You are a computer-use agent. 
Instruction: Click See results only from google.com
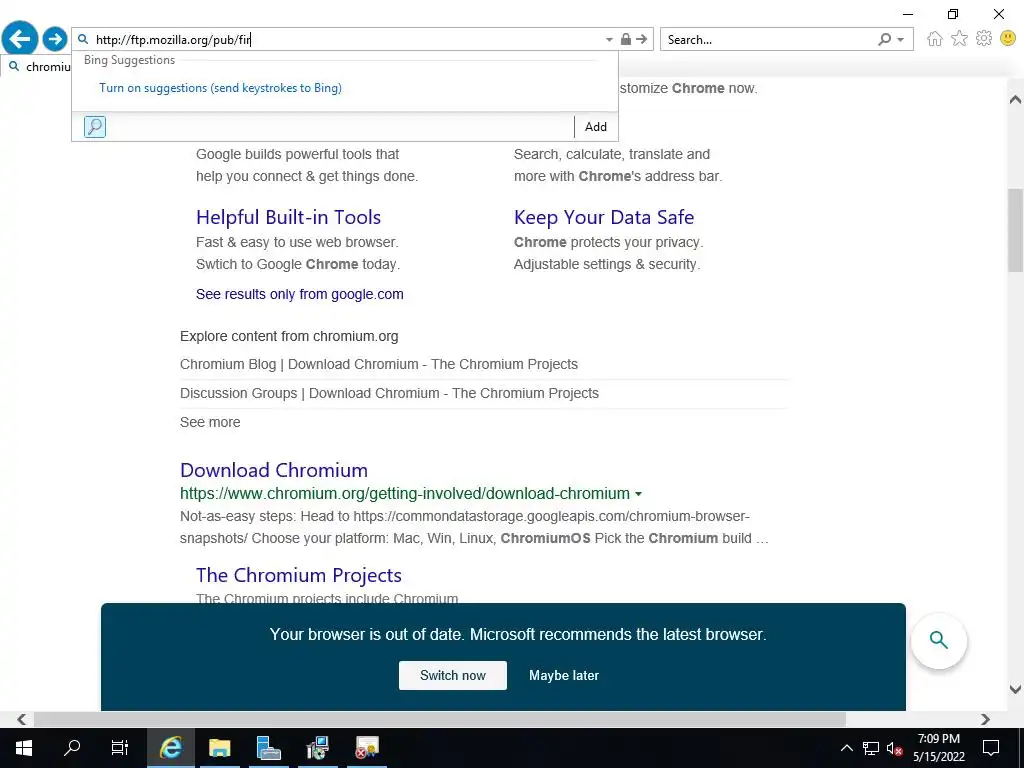[300, 294]
